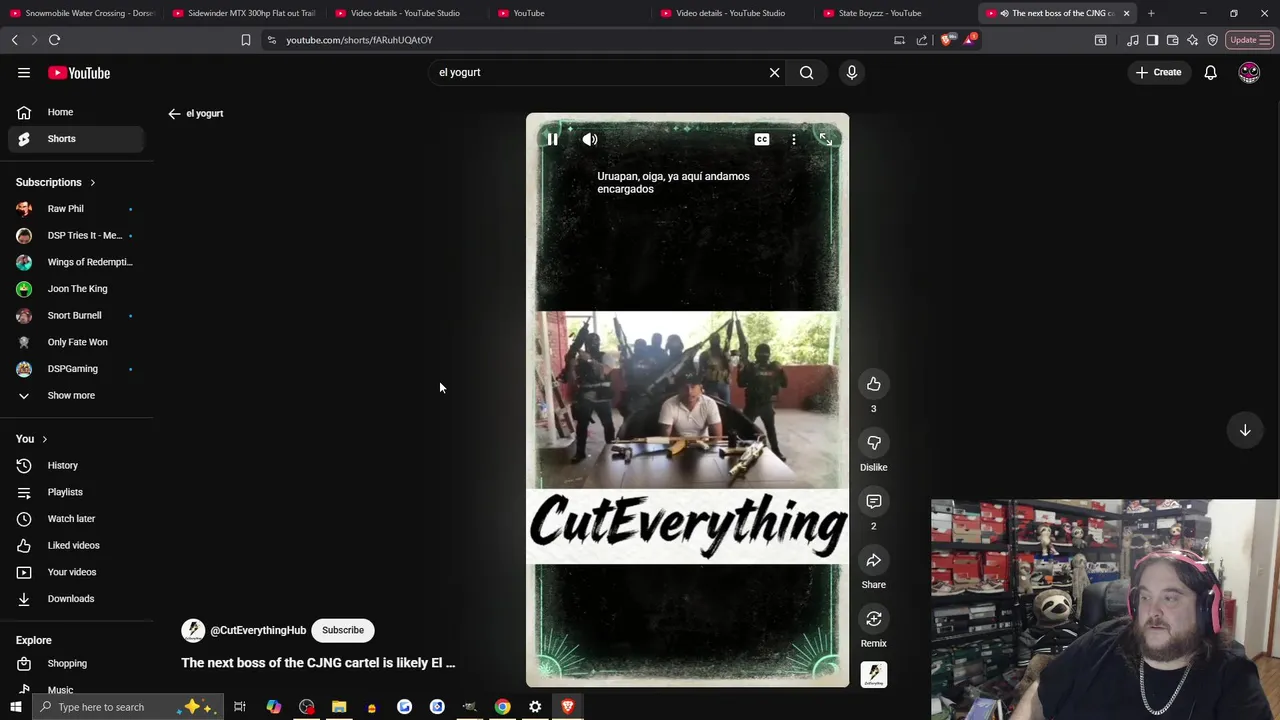Clear the 'el yogurt' search text
1280x720 pixels.
coord(774,72)
